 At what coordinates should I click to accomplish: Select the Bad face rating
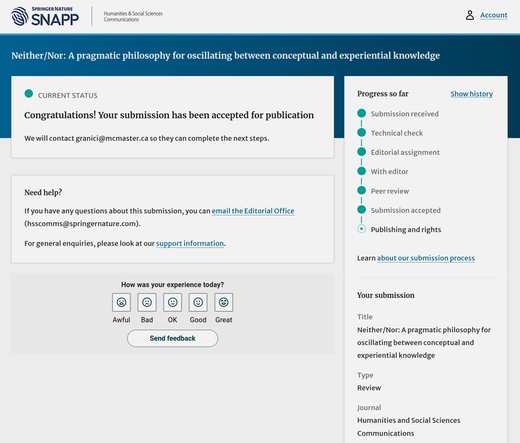pos(147,302)
